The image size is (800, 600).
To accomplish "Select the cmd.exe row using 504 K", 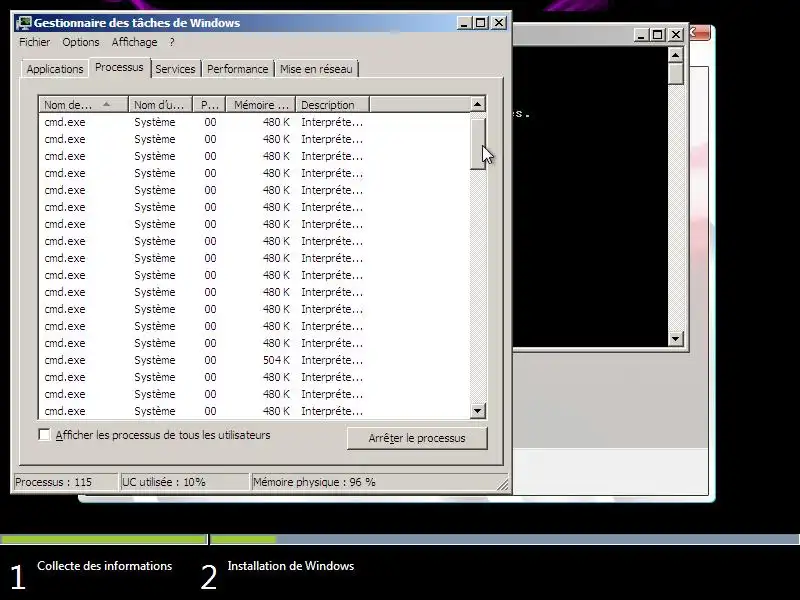I will (x=254, y=360).
